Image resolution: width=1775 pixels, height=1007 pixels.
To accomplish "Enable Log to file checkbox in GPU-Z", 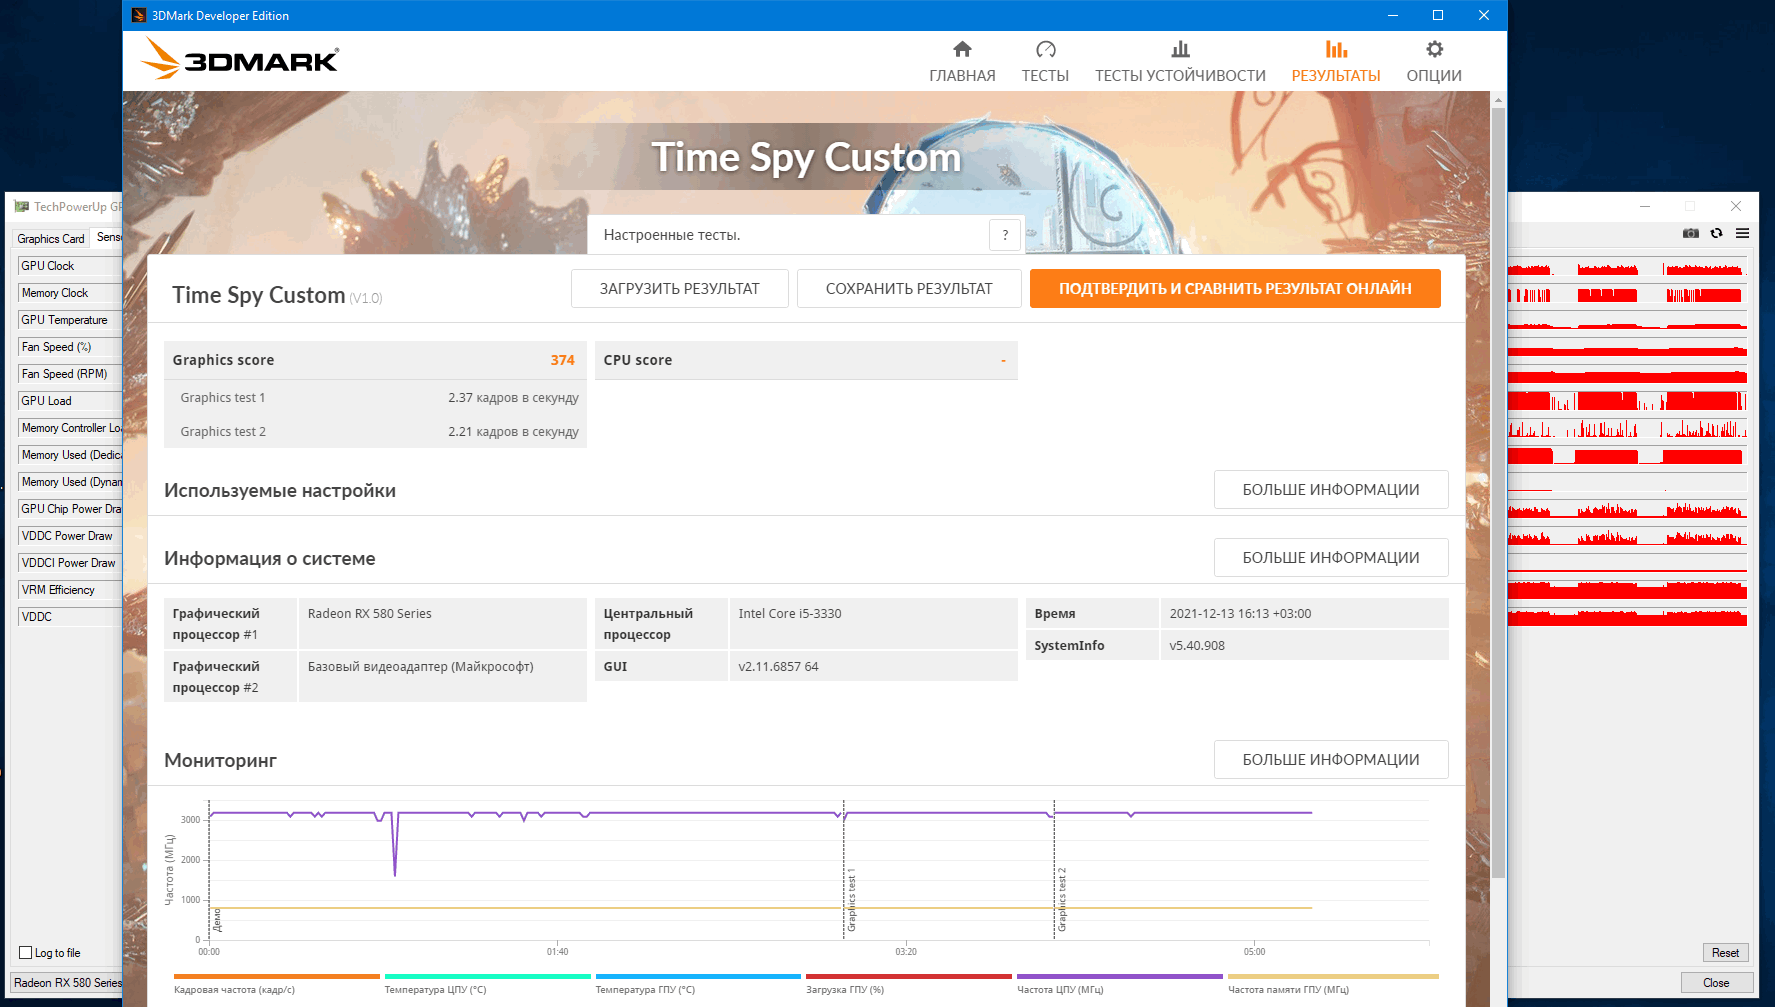I will (26, 953).
